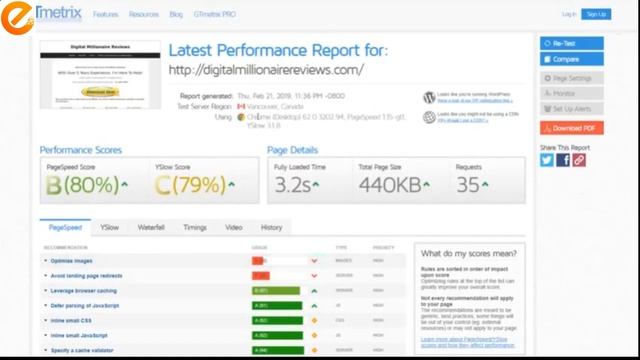Switch to the YSlow tab
This screenshot has width=640, height=360.
(x=109, y=227)
